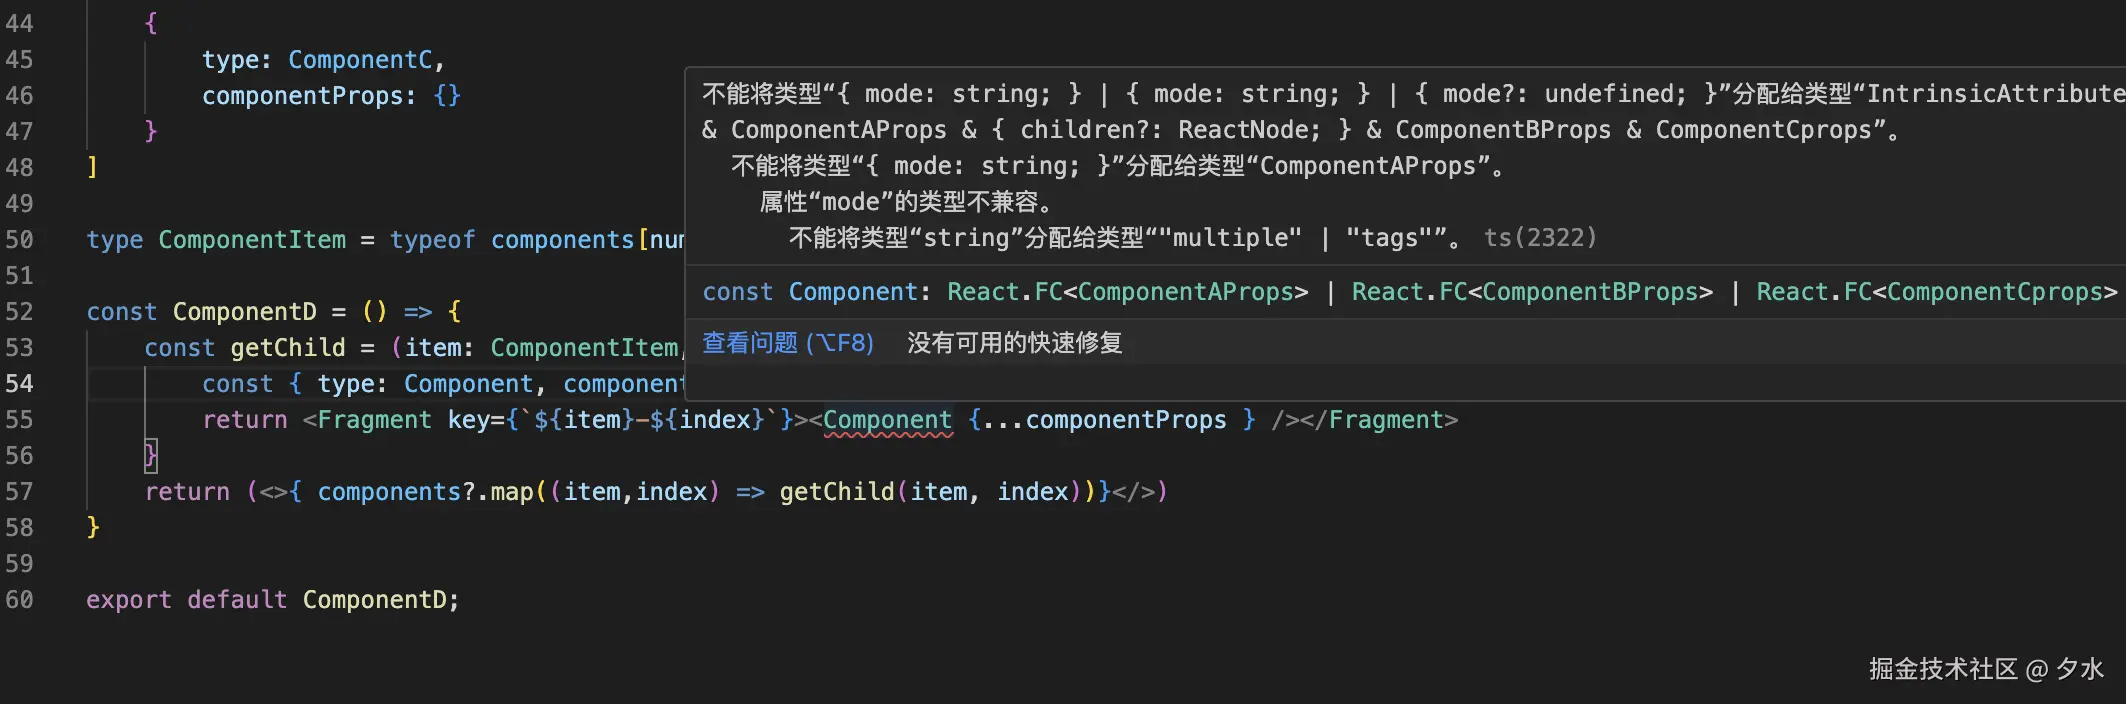Select the getChild function name

click(287, 347)
